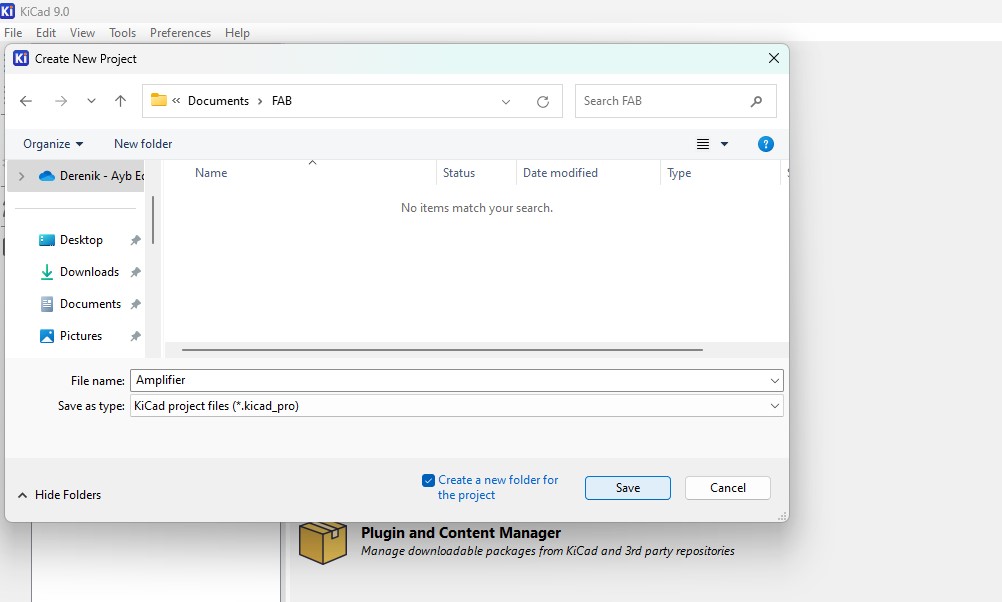
Task: Open view options dropdown arrow
Action: tap(724, 144)
